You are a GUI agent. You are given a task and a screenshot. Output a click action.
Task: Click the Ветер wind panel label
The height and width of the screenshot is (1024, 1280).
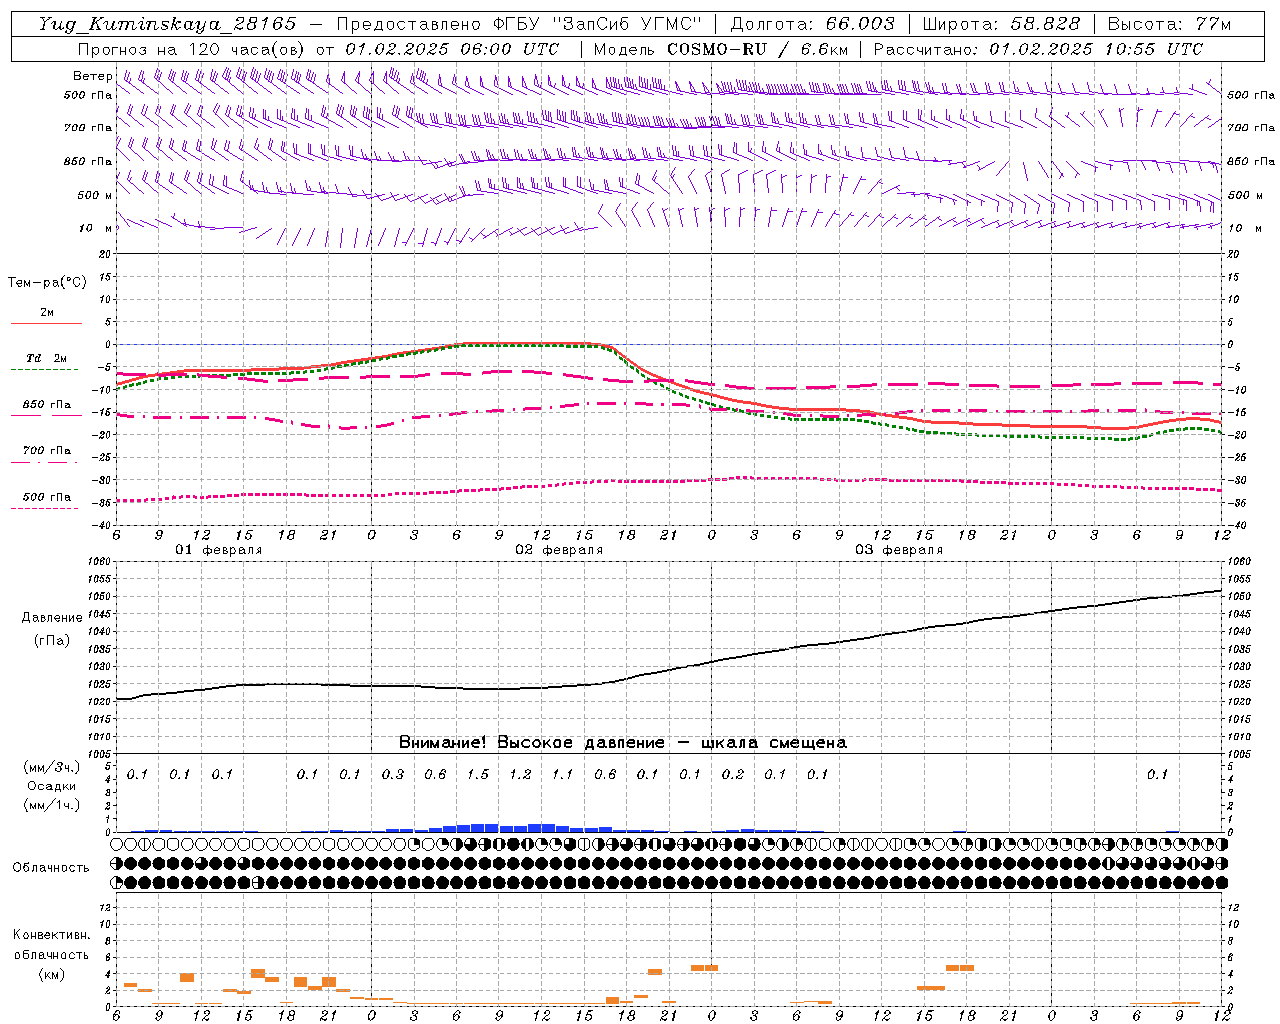click(93, 76)
